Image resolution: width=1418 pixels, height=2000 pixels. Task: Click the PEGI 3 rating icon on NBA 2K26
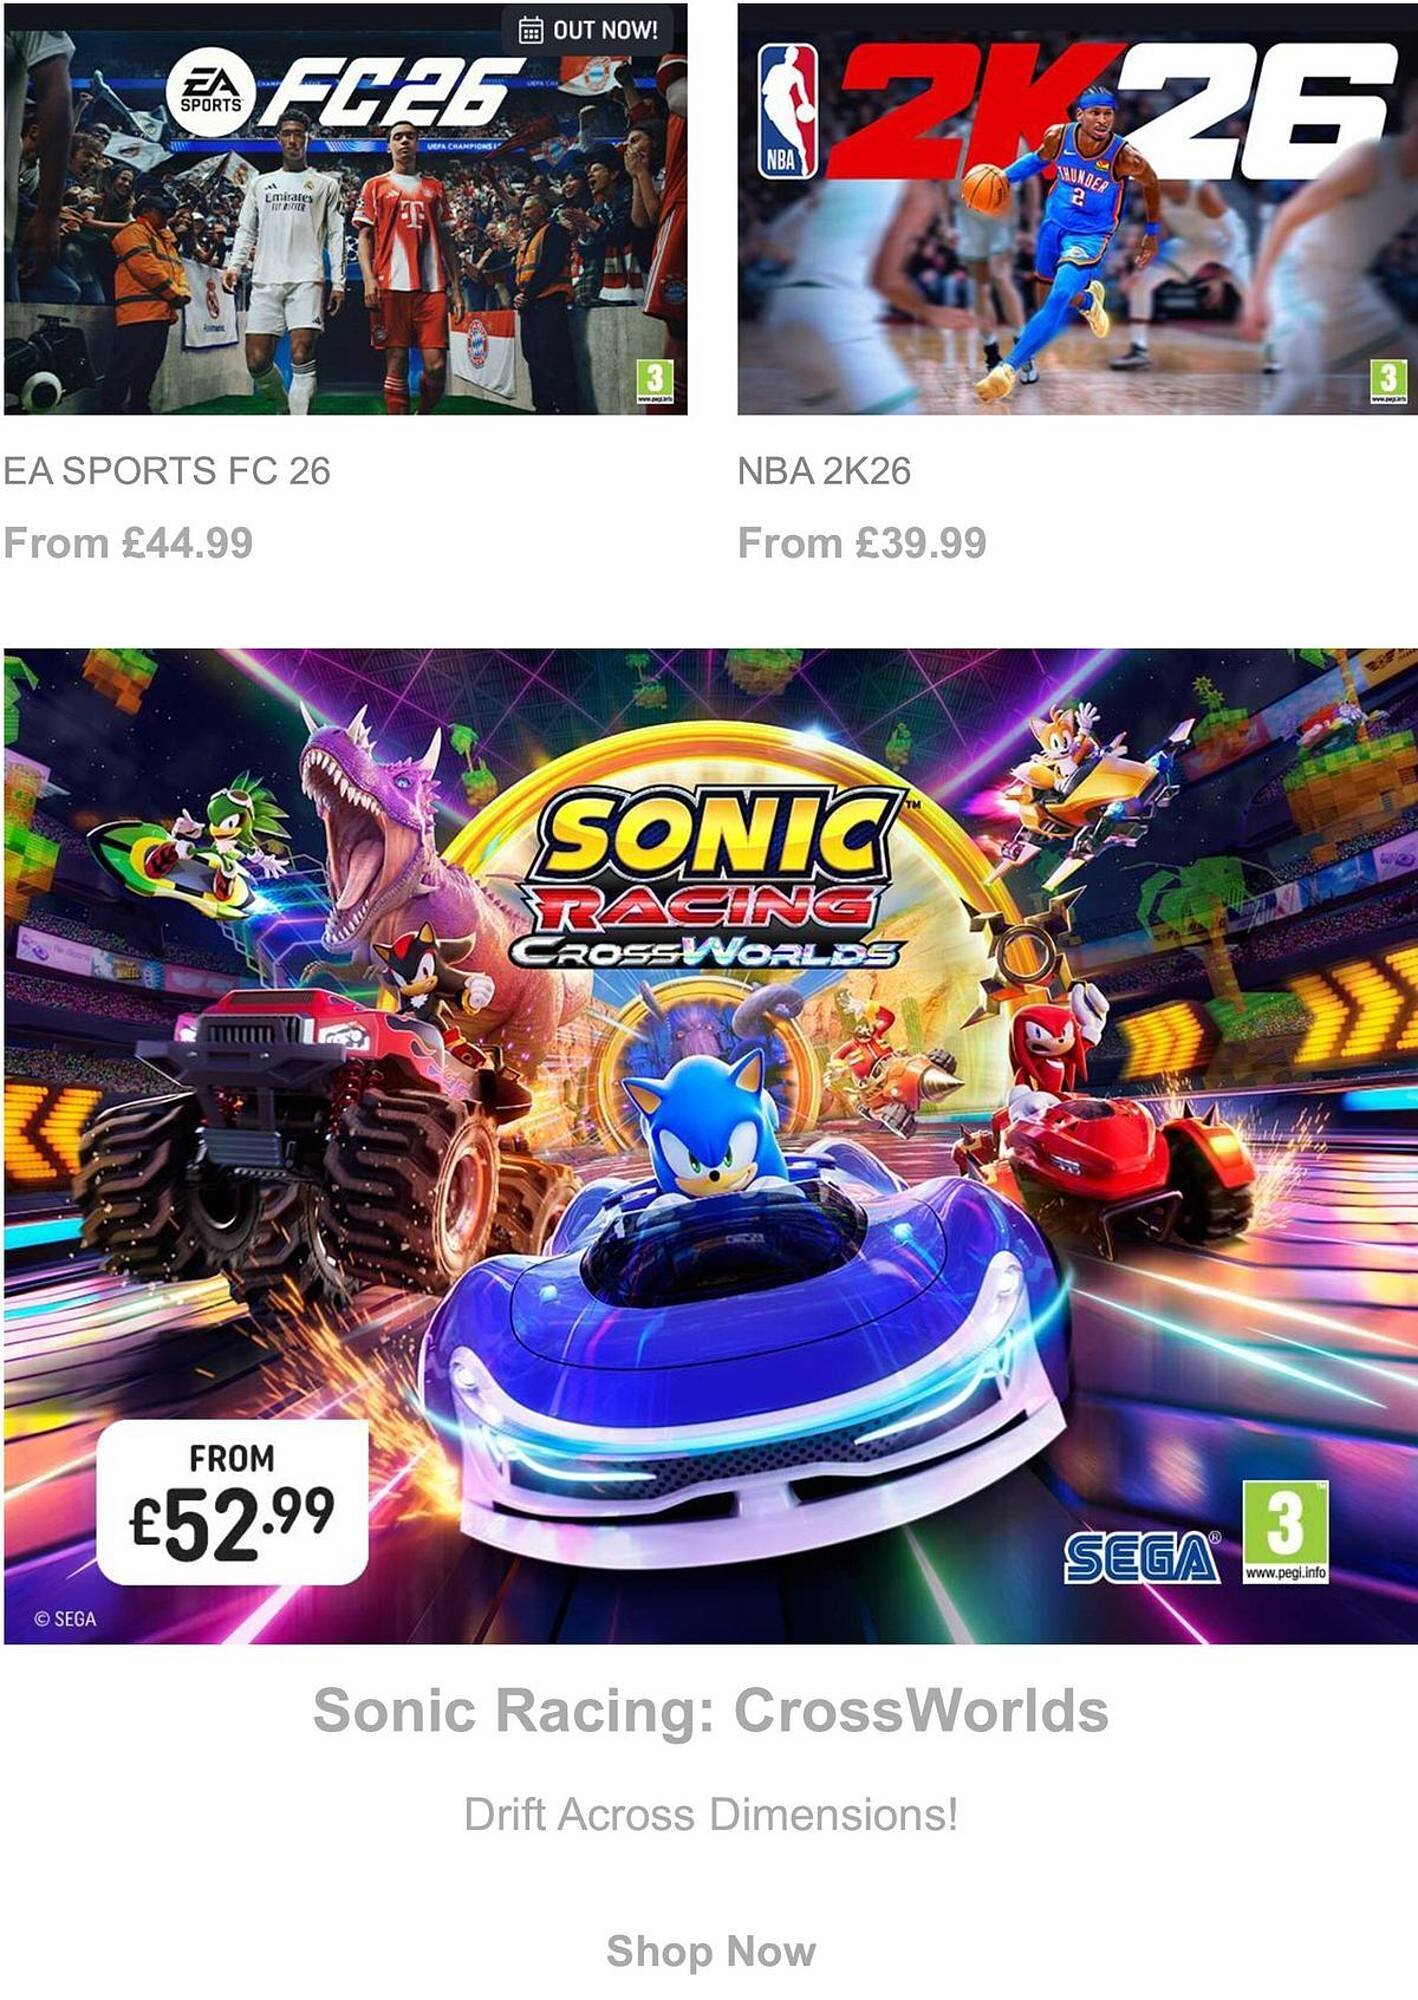click(1388, 382)
